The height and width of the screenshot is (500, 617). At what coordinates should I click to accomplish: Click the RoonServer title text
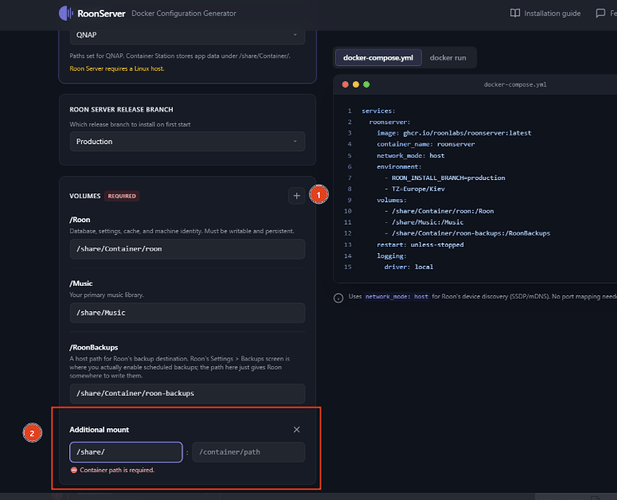pyautogui.click(x=101, y=14)
